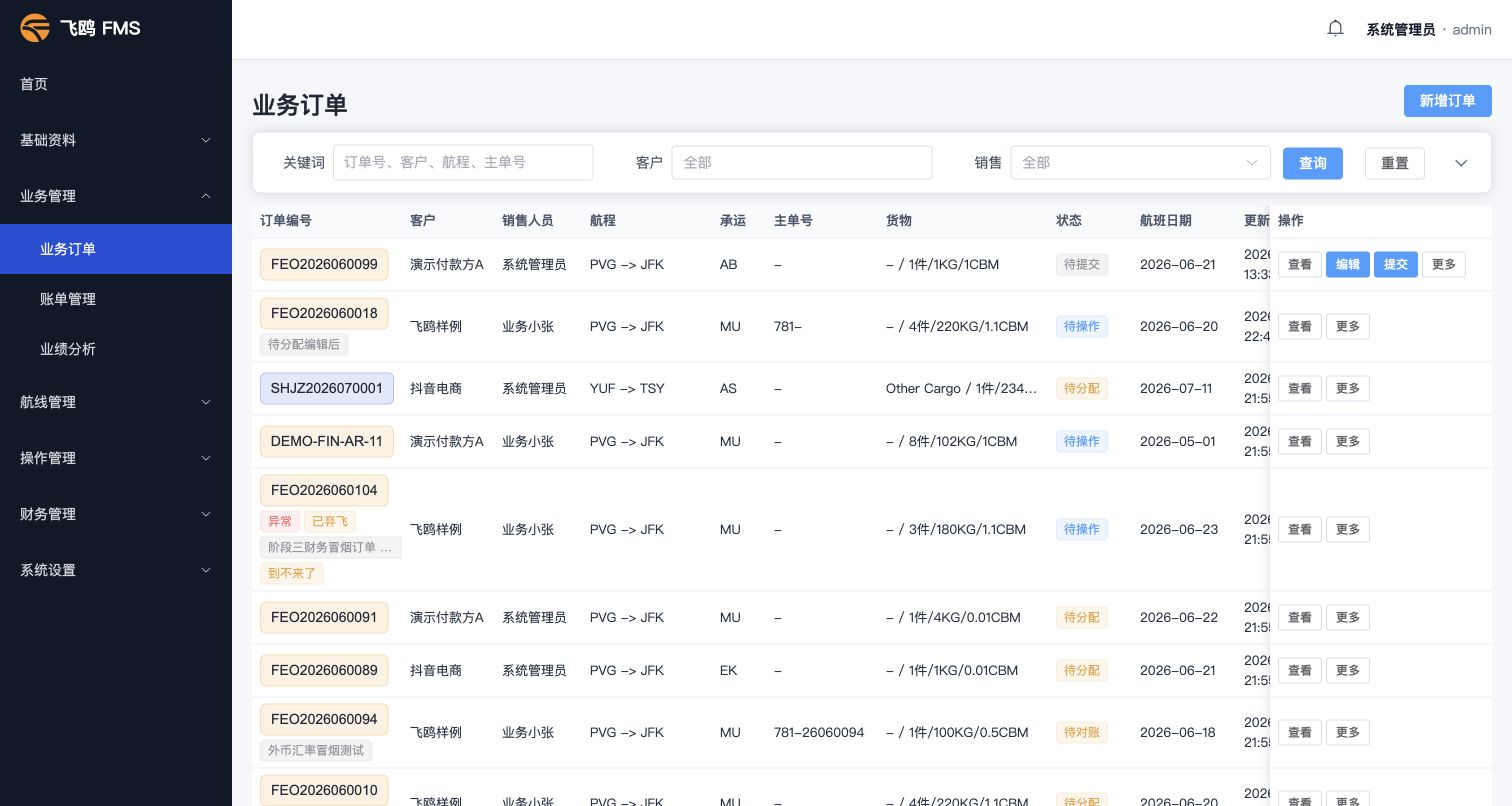Click 查看 for order DEMO-FIN-AR-11

[x=1299, y=442]
